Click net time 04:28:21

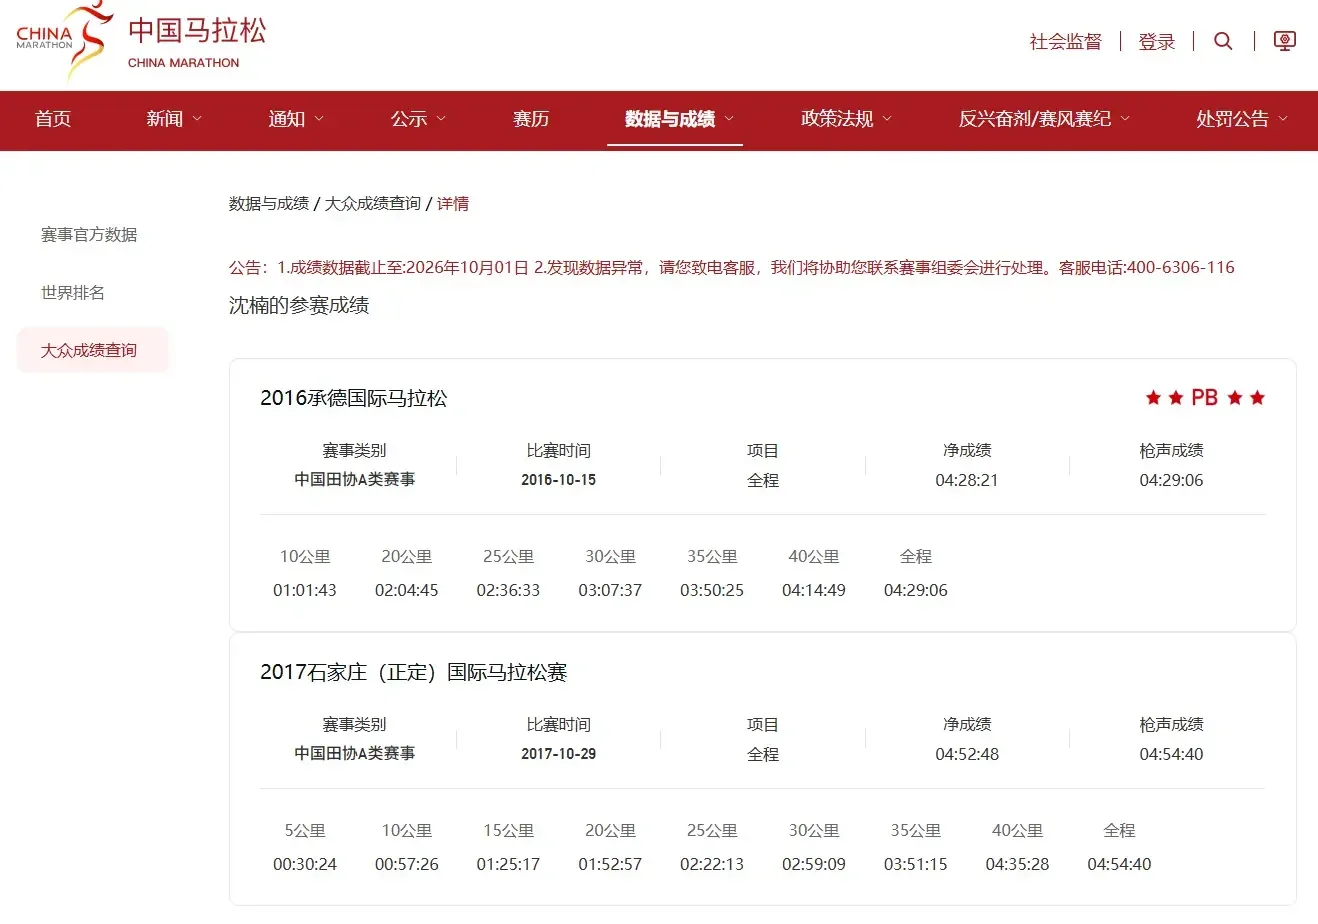coord(967,480)
